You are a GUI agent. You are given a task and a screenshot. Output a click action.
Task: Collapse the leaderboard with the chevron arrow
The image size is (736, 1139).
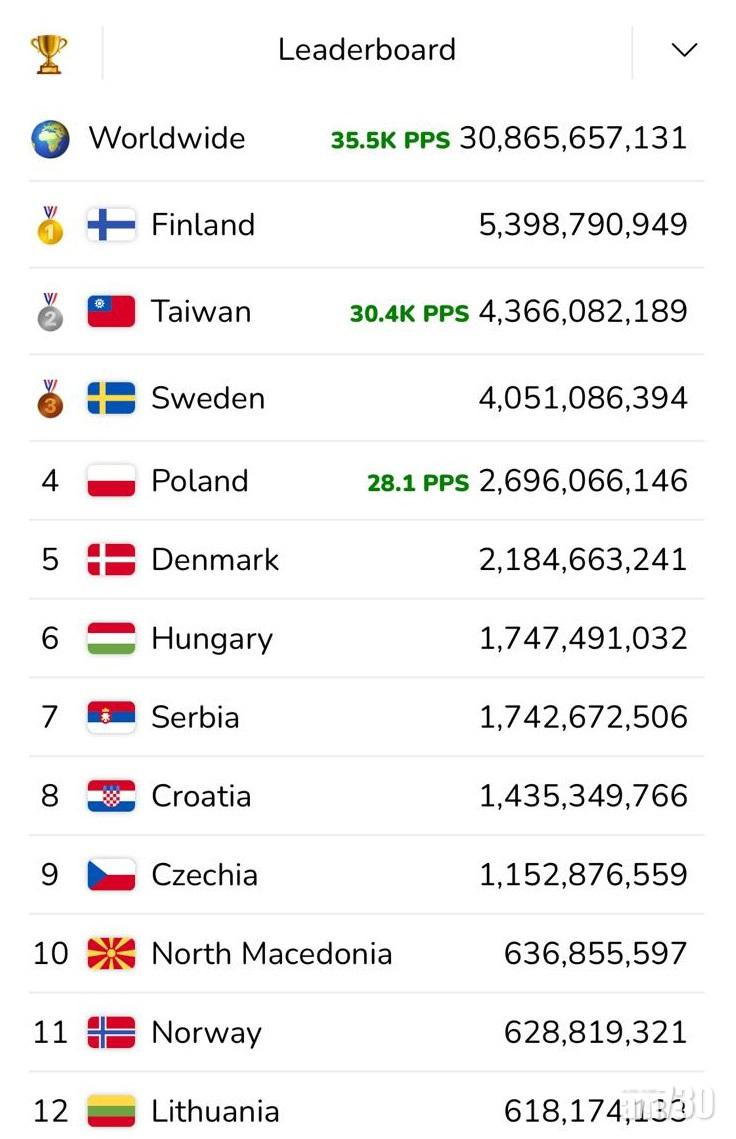[684, 51]
